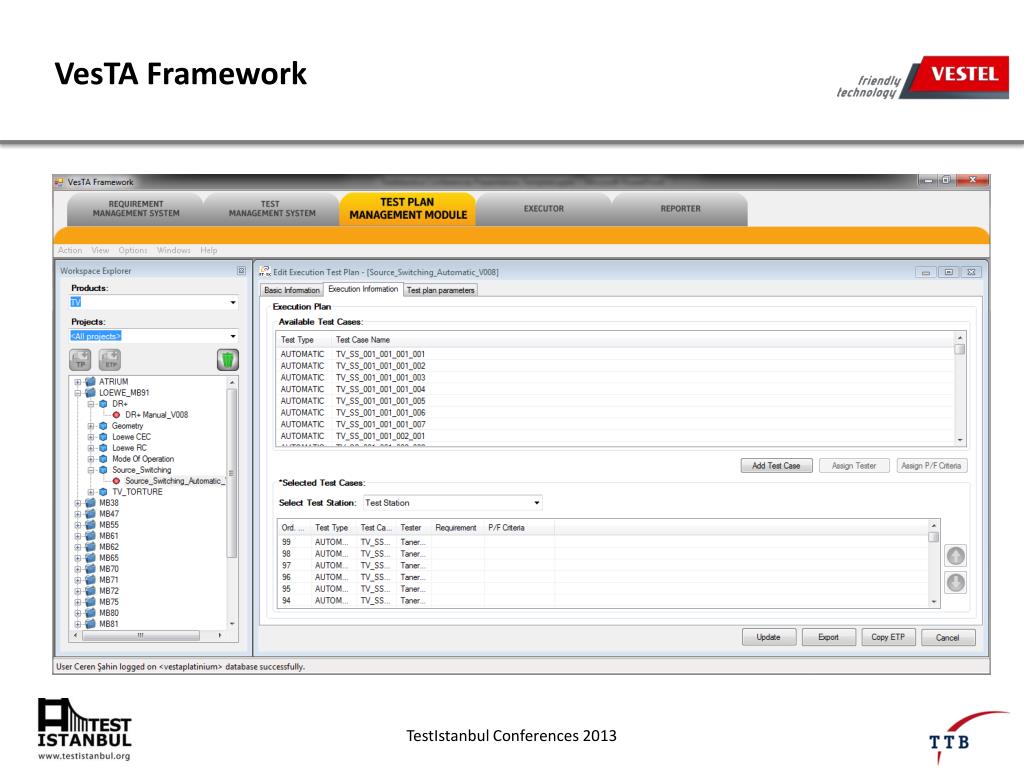Move selected test case up arrow
Viewport: 1024px width, 768px height.
click(955, 556)
